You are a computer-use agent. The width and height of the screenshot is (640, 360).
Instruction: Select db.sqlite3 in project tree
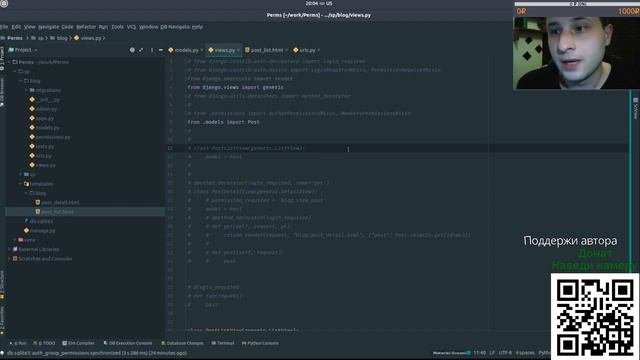39,221
